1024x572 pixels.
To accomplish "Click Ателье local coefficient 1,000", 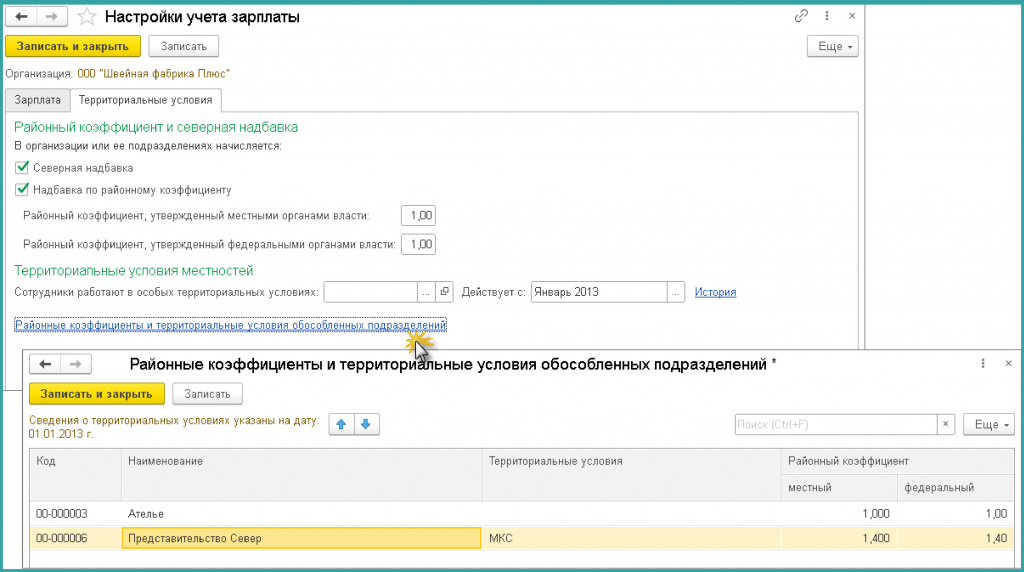I will click(x=839, y=514).
